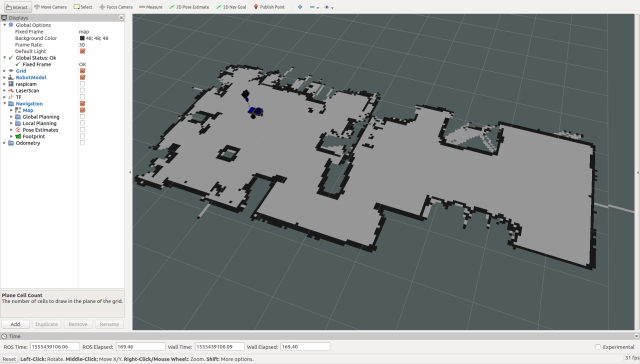This screenshot has height=364, width=640.
Task: Click the Add display button
Action: [x=15, y=324]
